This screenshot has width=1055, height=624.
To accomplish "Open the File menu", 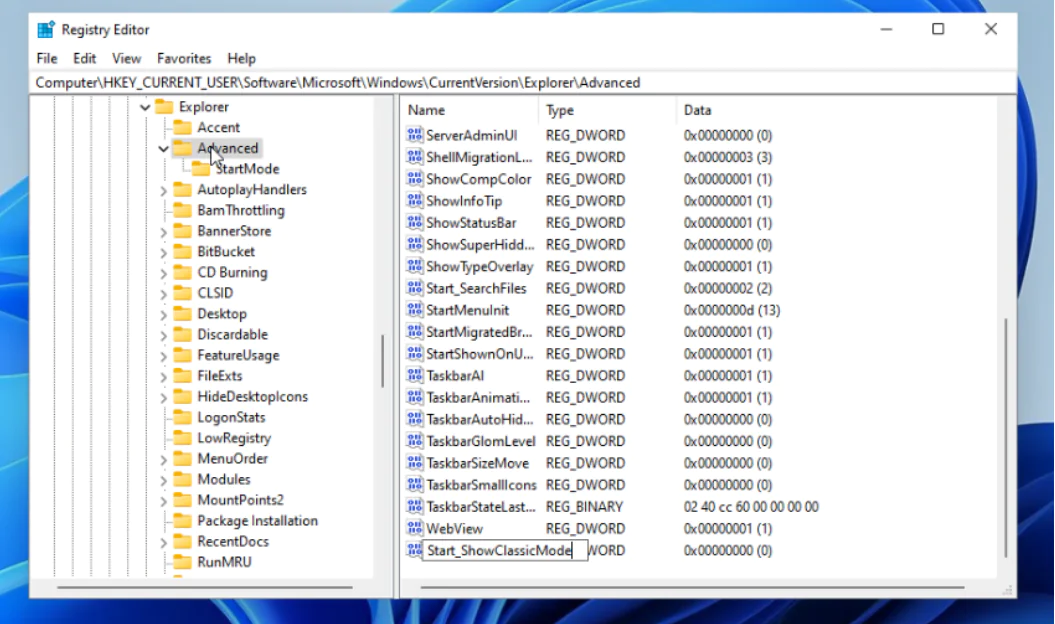I will [46, 58].
